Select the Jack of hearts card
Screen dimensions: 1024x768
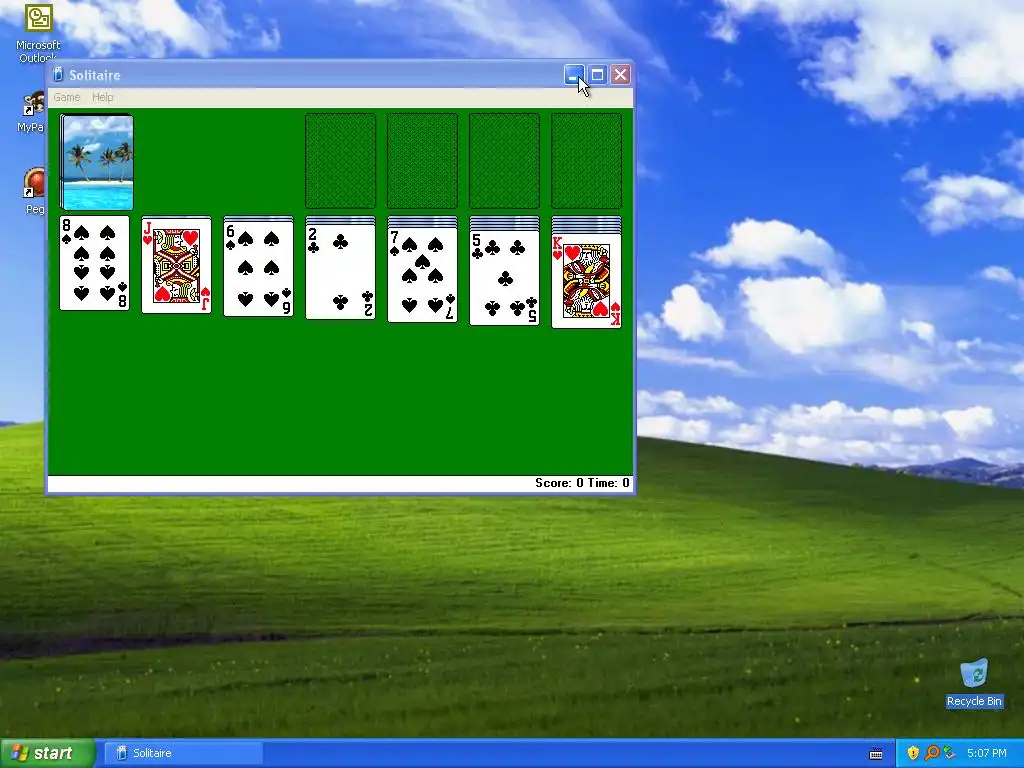176,265
